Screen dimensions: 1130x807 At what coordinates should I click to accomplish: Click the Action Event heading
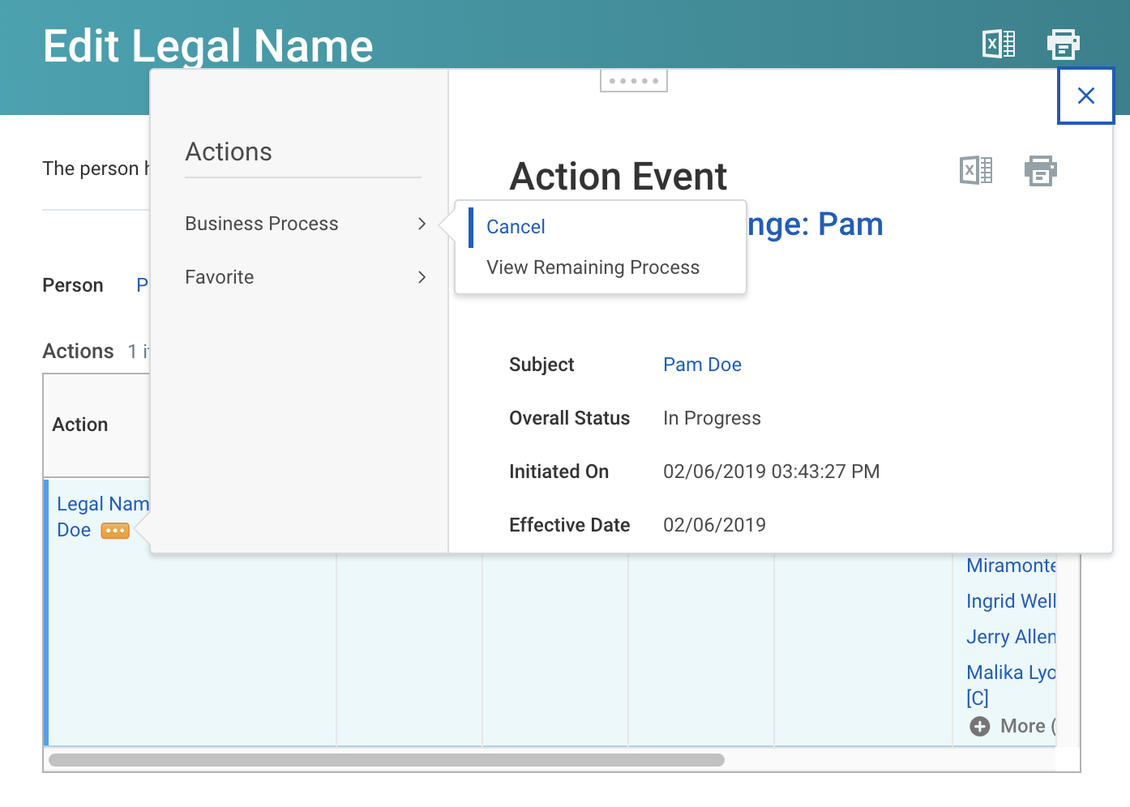(618, 177)
